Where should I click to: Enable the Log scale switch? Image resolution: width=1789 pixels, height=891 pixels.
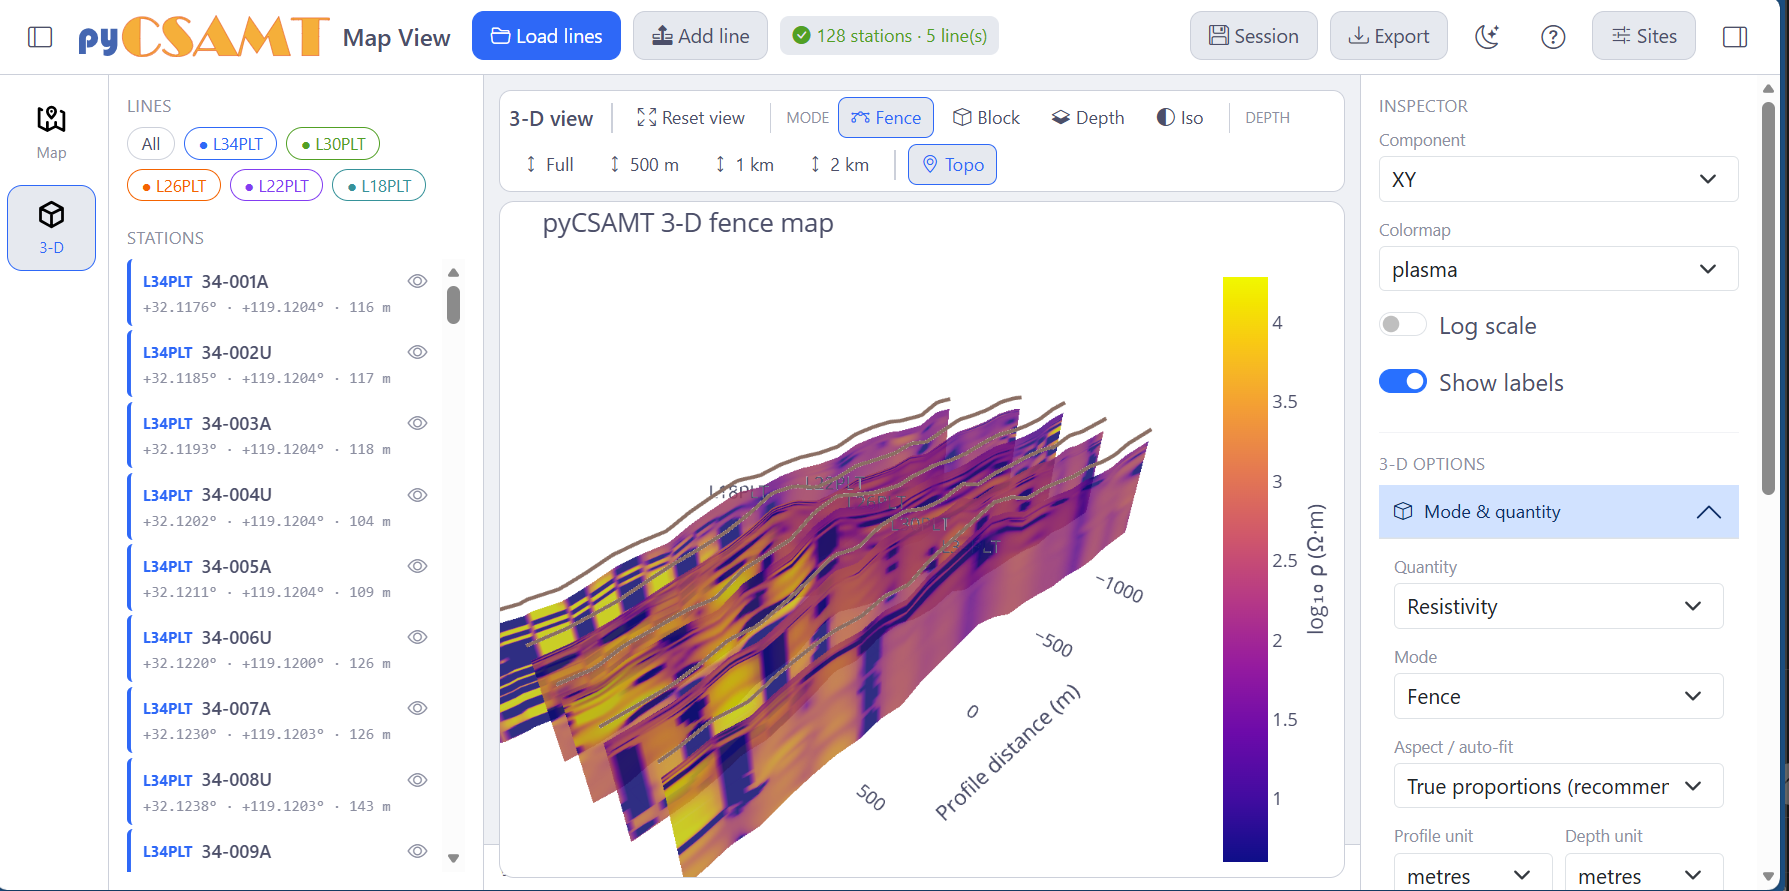tap(1402, 325)
